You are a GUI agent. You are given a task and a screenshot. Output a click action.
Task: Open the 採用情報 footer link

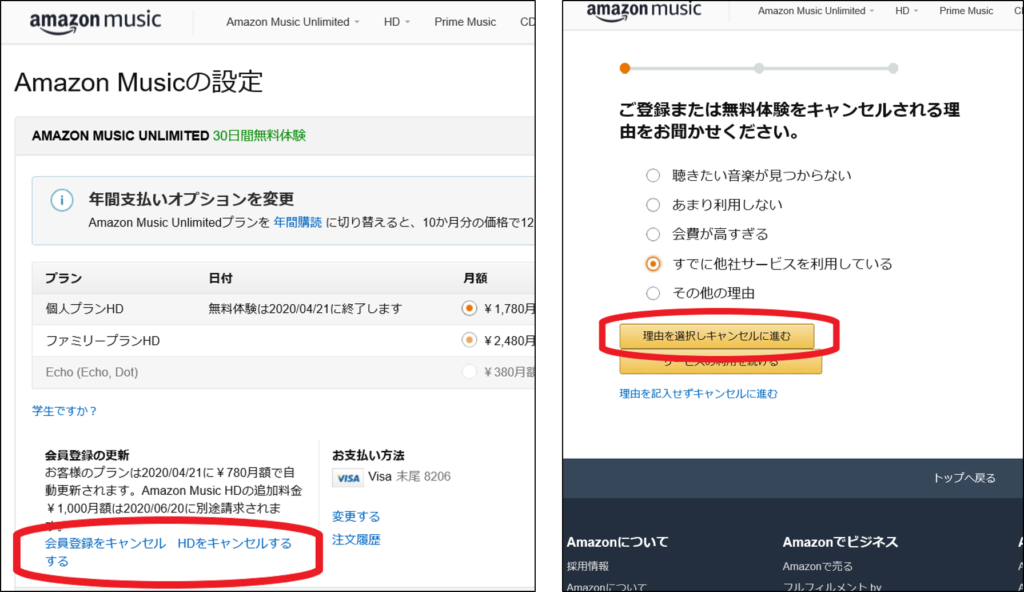point(588,567)
